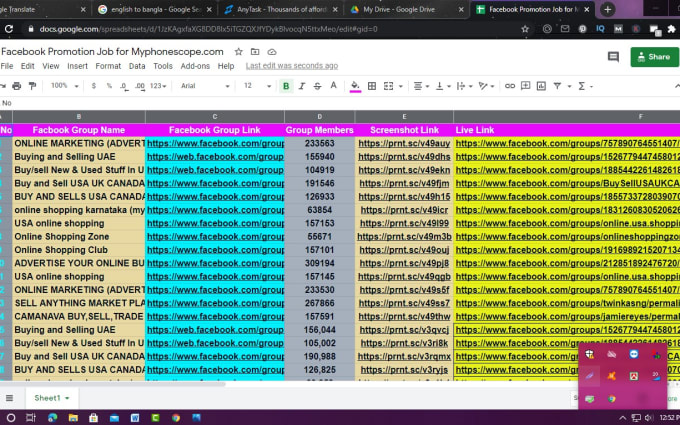Click the create filter icon

(x=557, y=86)
